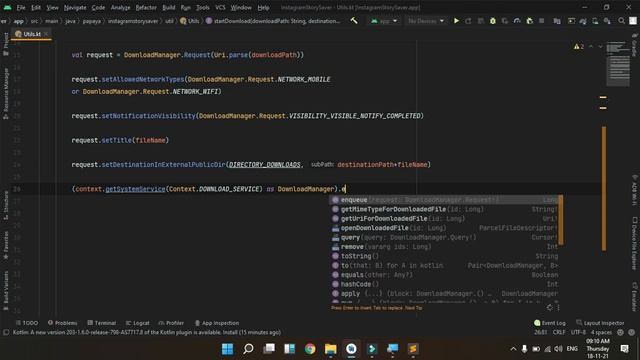Image resolution: width=640 pixels, height=360 pixels.
Task: Select remove completion suggestion
Action: tap(444, 247)
